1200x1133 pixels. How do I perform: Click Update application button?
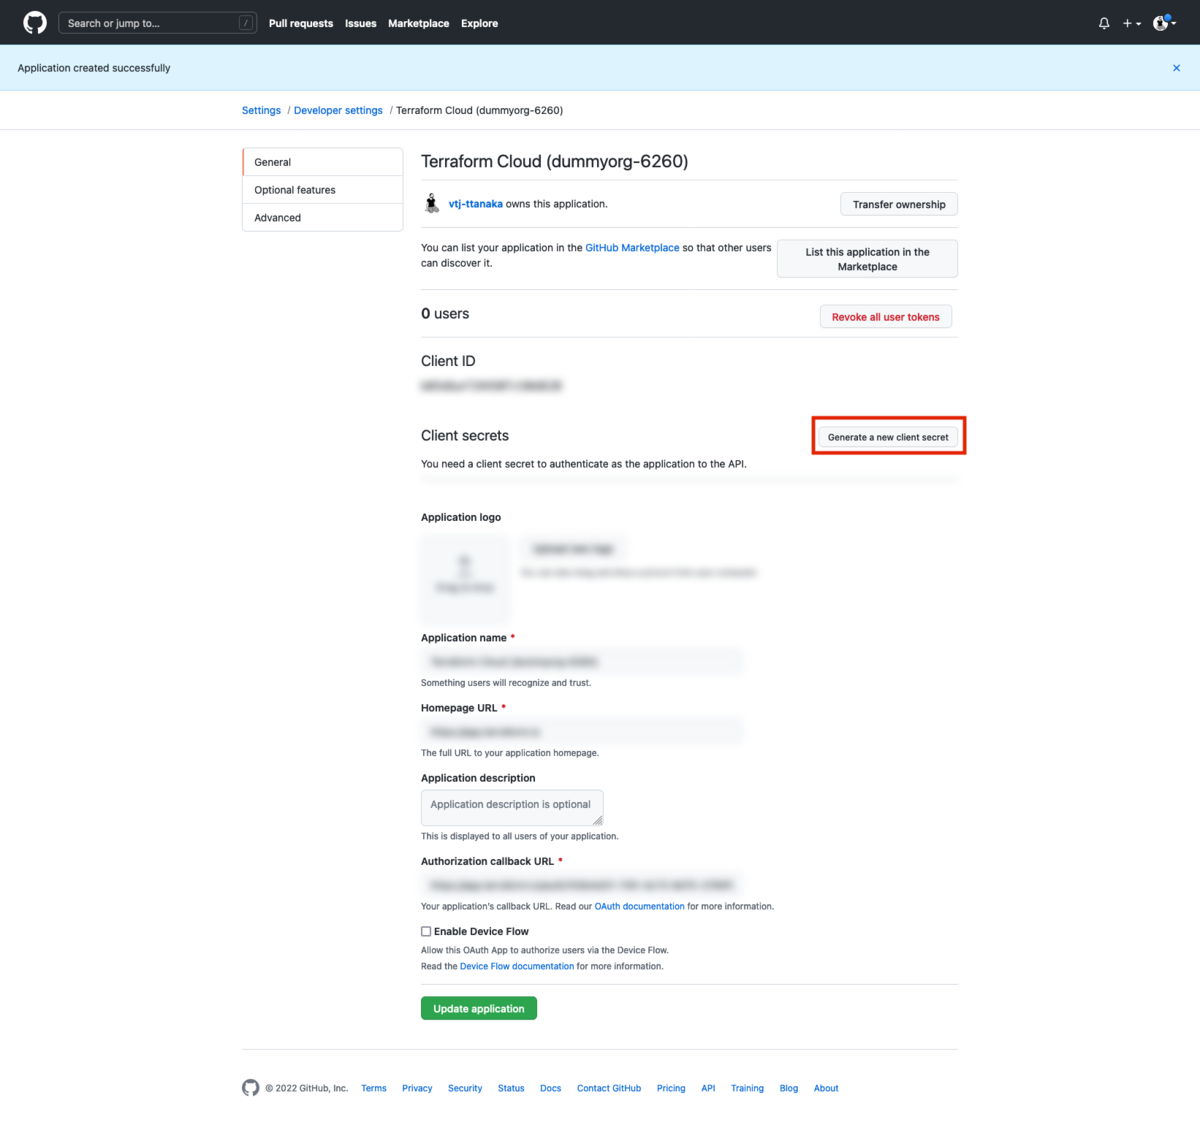(479, 1008)
